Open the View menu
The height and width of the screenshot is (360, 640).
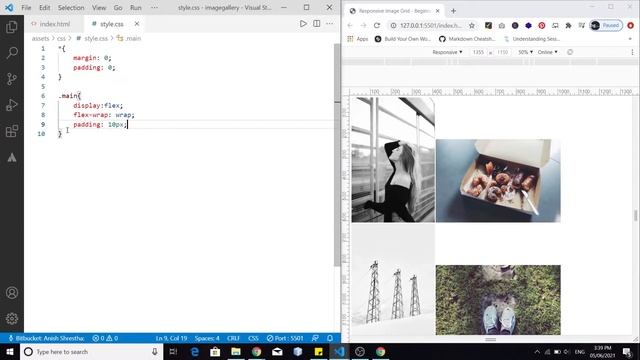tap(99, 8)
